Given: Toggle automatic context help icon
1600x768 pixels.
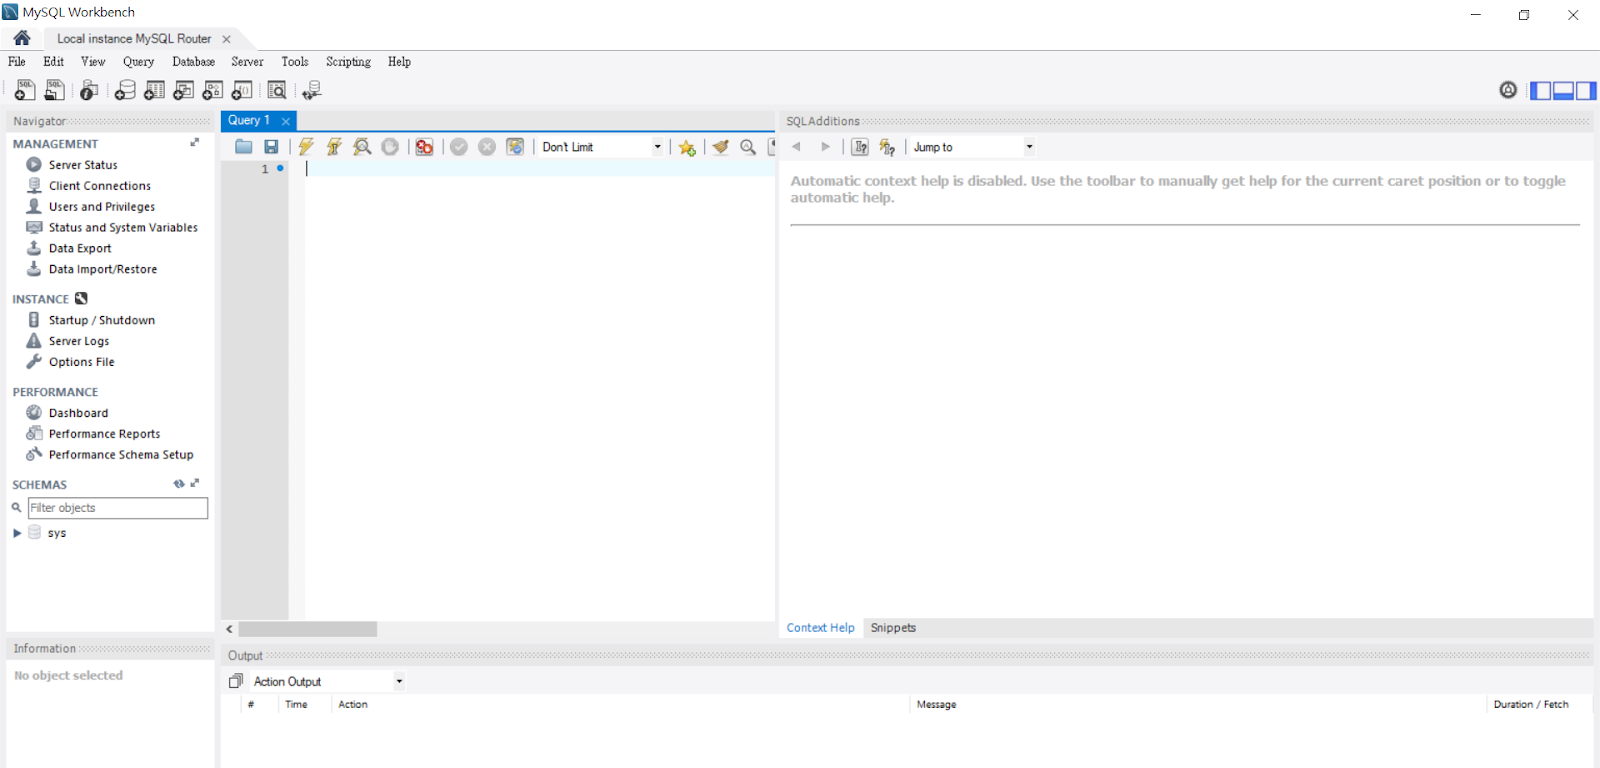Looking at the screenshot, I should (887, 147).
